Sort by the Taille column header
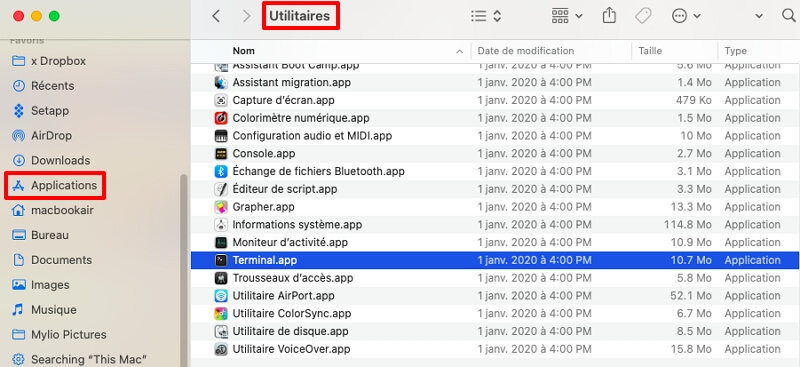Screen dimensions: 800x367 tap(650, 51)
